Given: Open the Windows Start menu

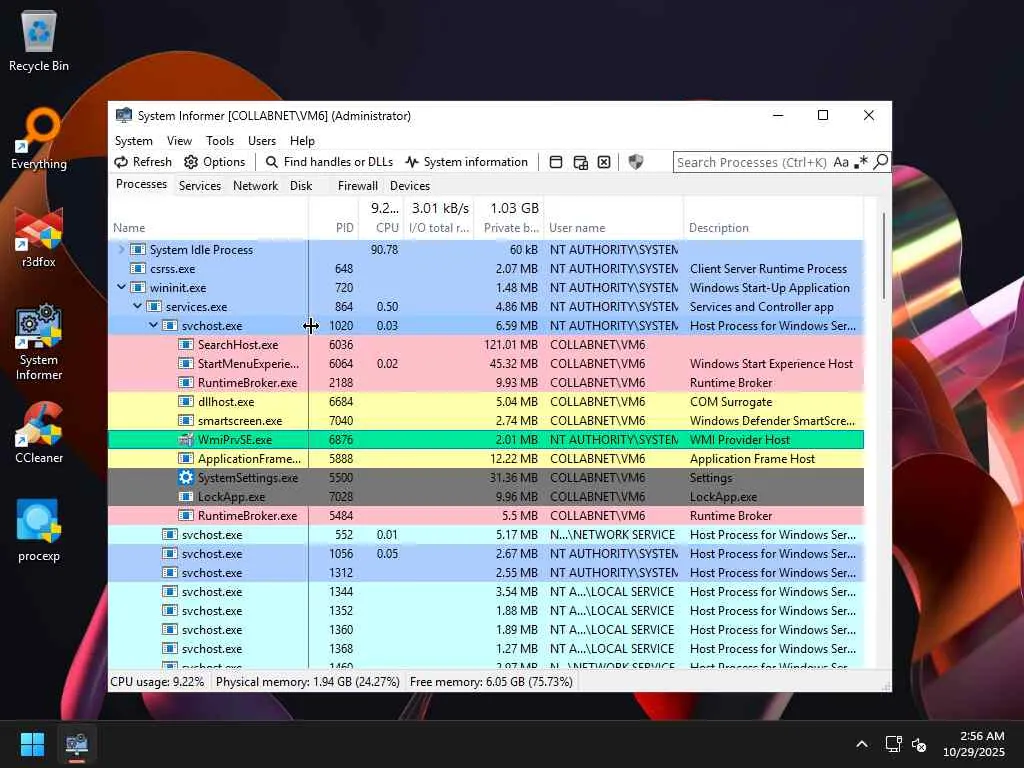Looking at the screenshot, I should [32, 744].
